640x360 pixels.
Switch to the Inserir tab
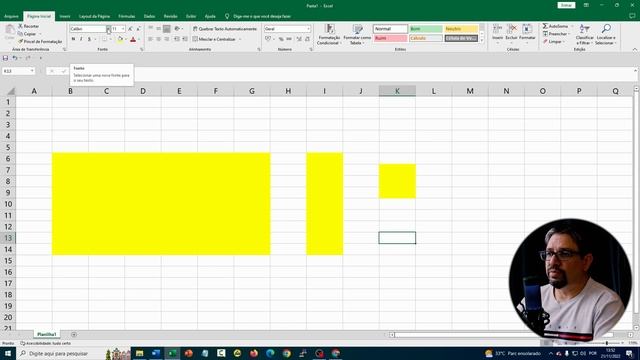[65, 16]
